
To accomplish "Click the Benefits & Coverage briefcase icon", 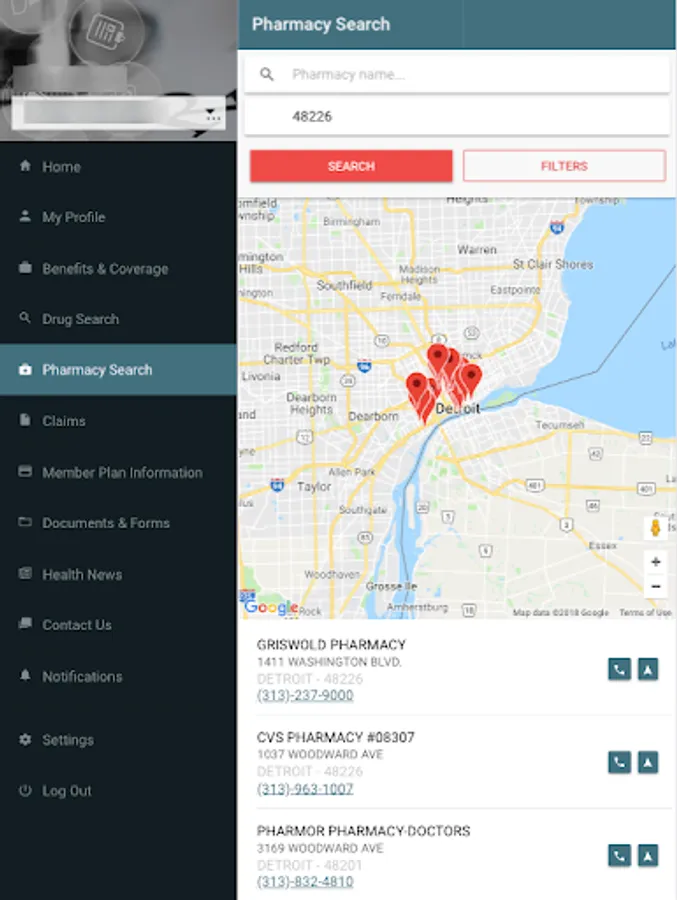I will coord(25,267).
